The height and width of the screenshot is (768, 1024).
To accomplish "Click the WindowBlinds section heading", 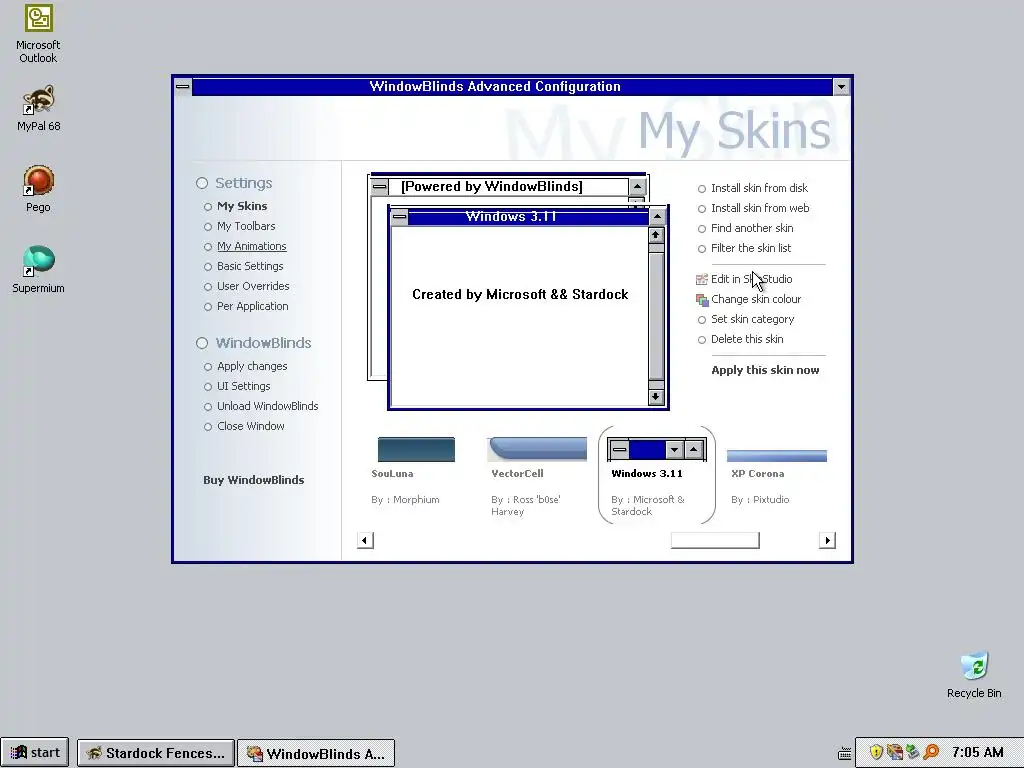I will tap(263, 344).
